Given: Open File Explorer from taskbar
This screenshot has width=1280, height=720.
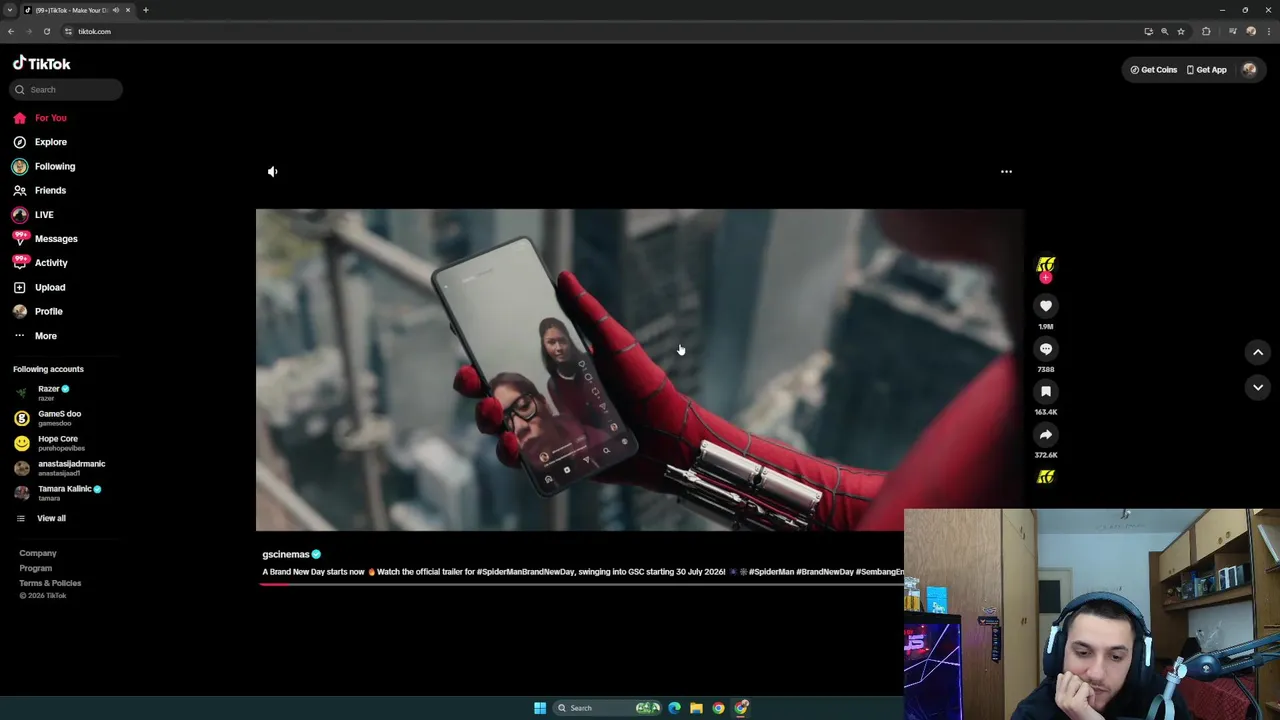Looking at the screenshot, I should tap(696, 708).
